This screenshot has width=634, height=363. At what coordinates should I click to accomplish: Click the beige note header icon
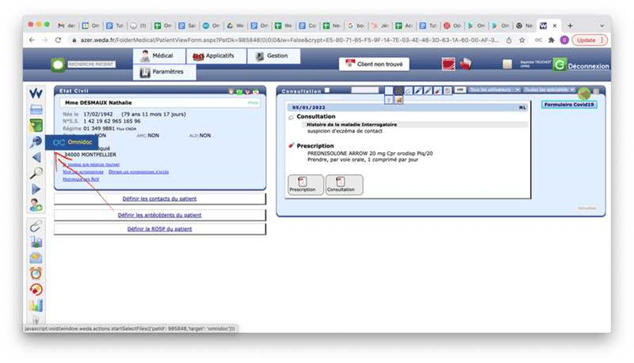click(x=507, y=64)
